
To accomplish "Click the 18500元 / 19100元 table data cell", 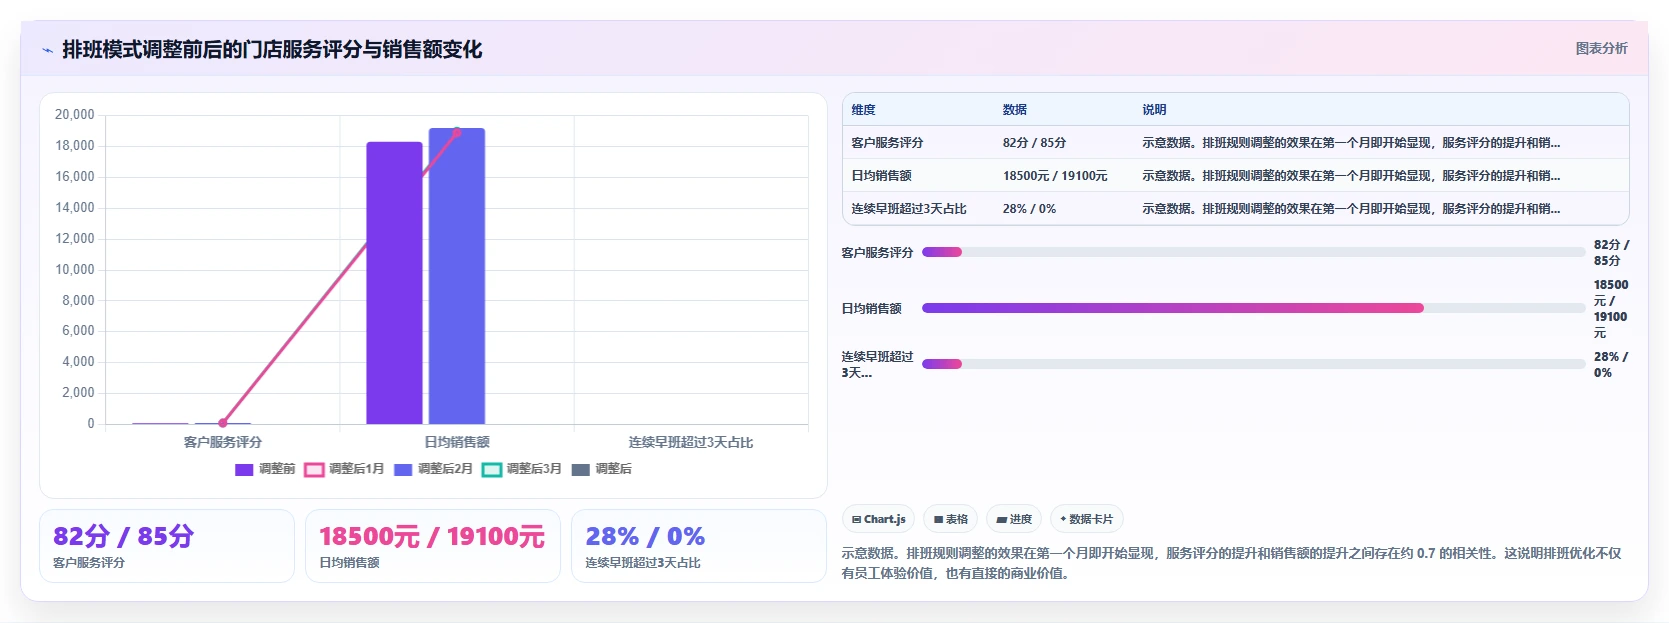I will 1055,176.
